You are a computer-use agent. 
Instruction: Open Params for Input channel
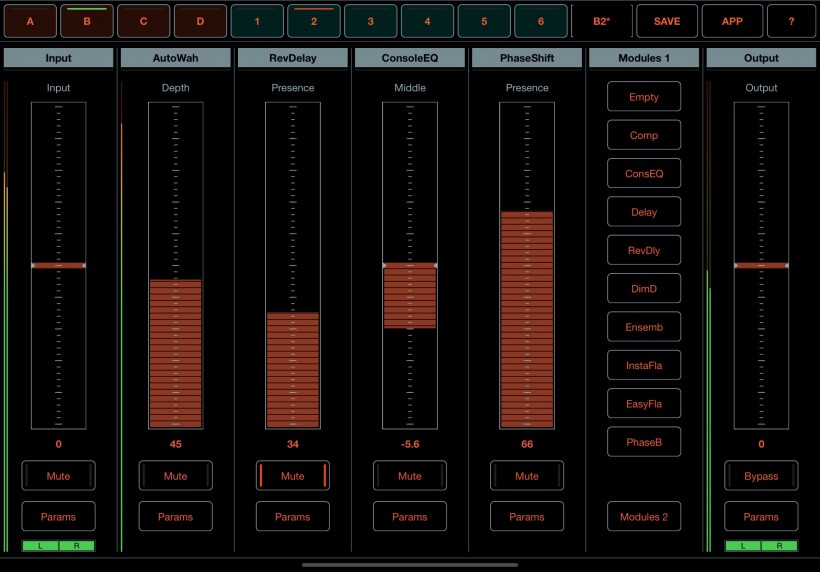[58, 517]
